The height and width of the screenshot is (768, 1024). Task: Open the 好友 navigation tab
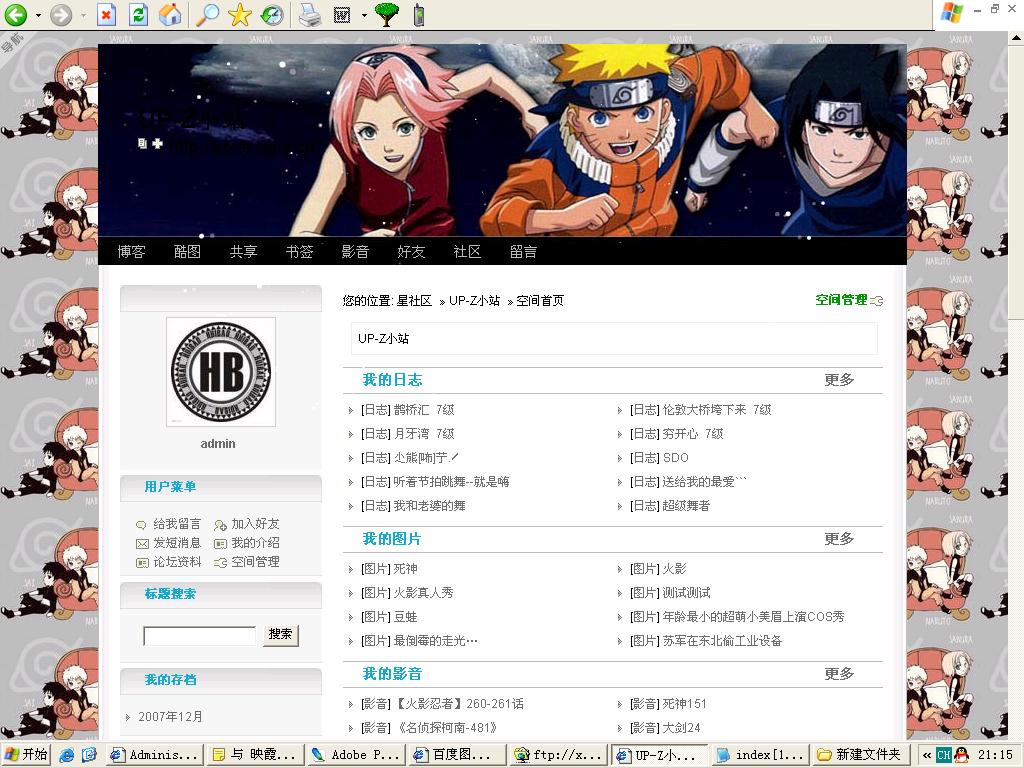[411, 251]
